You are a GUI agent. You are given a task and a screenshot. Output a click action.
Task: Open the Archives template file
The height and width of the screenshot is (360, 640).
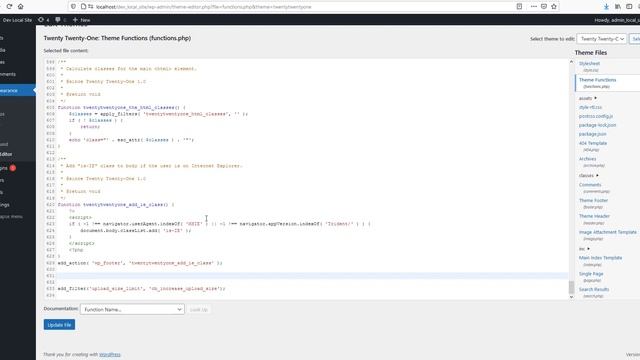587,159
